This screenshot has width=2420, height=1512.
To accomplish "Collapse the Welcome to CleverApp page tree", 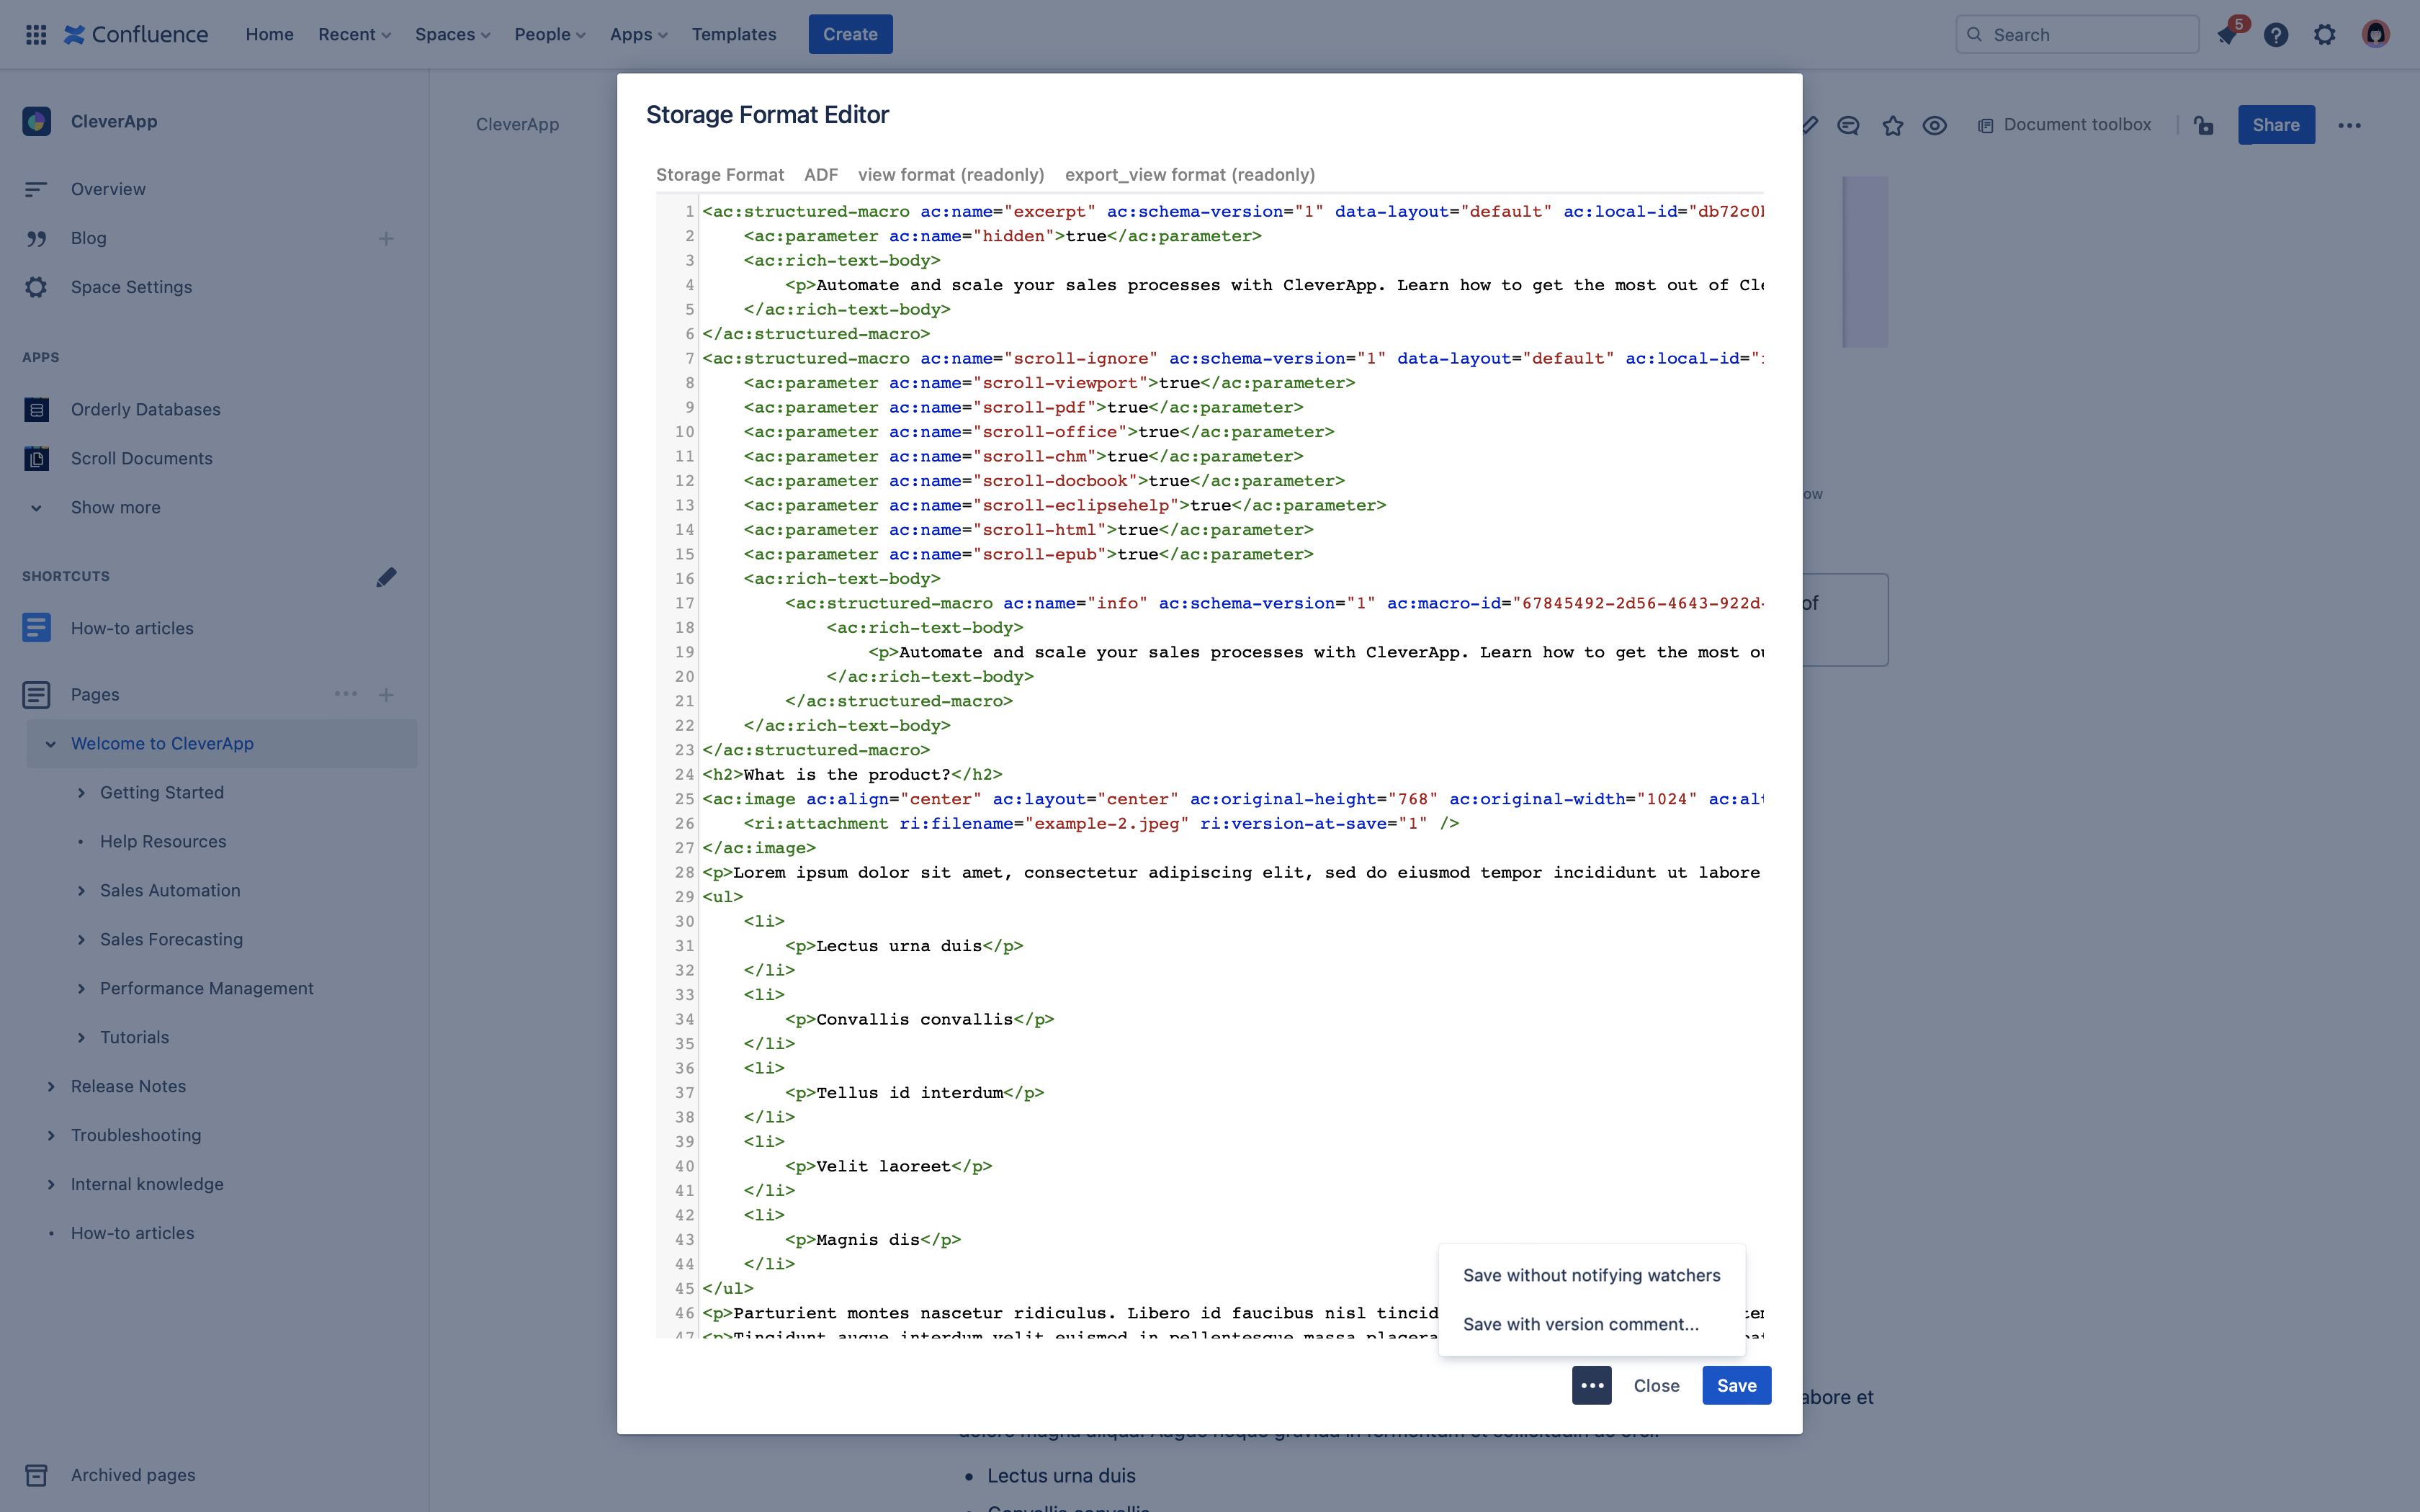I will pyautogui.click(x=50, y=743).
